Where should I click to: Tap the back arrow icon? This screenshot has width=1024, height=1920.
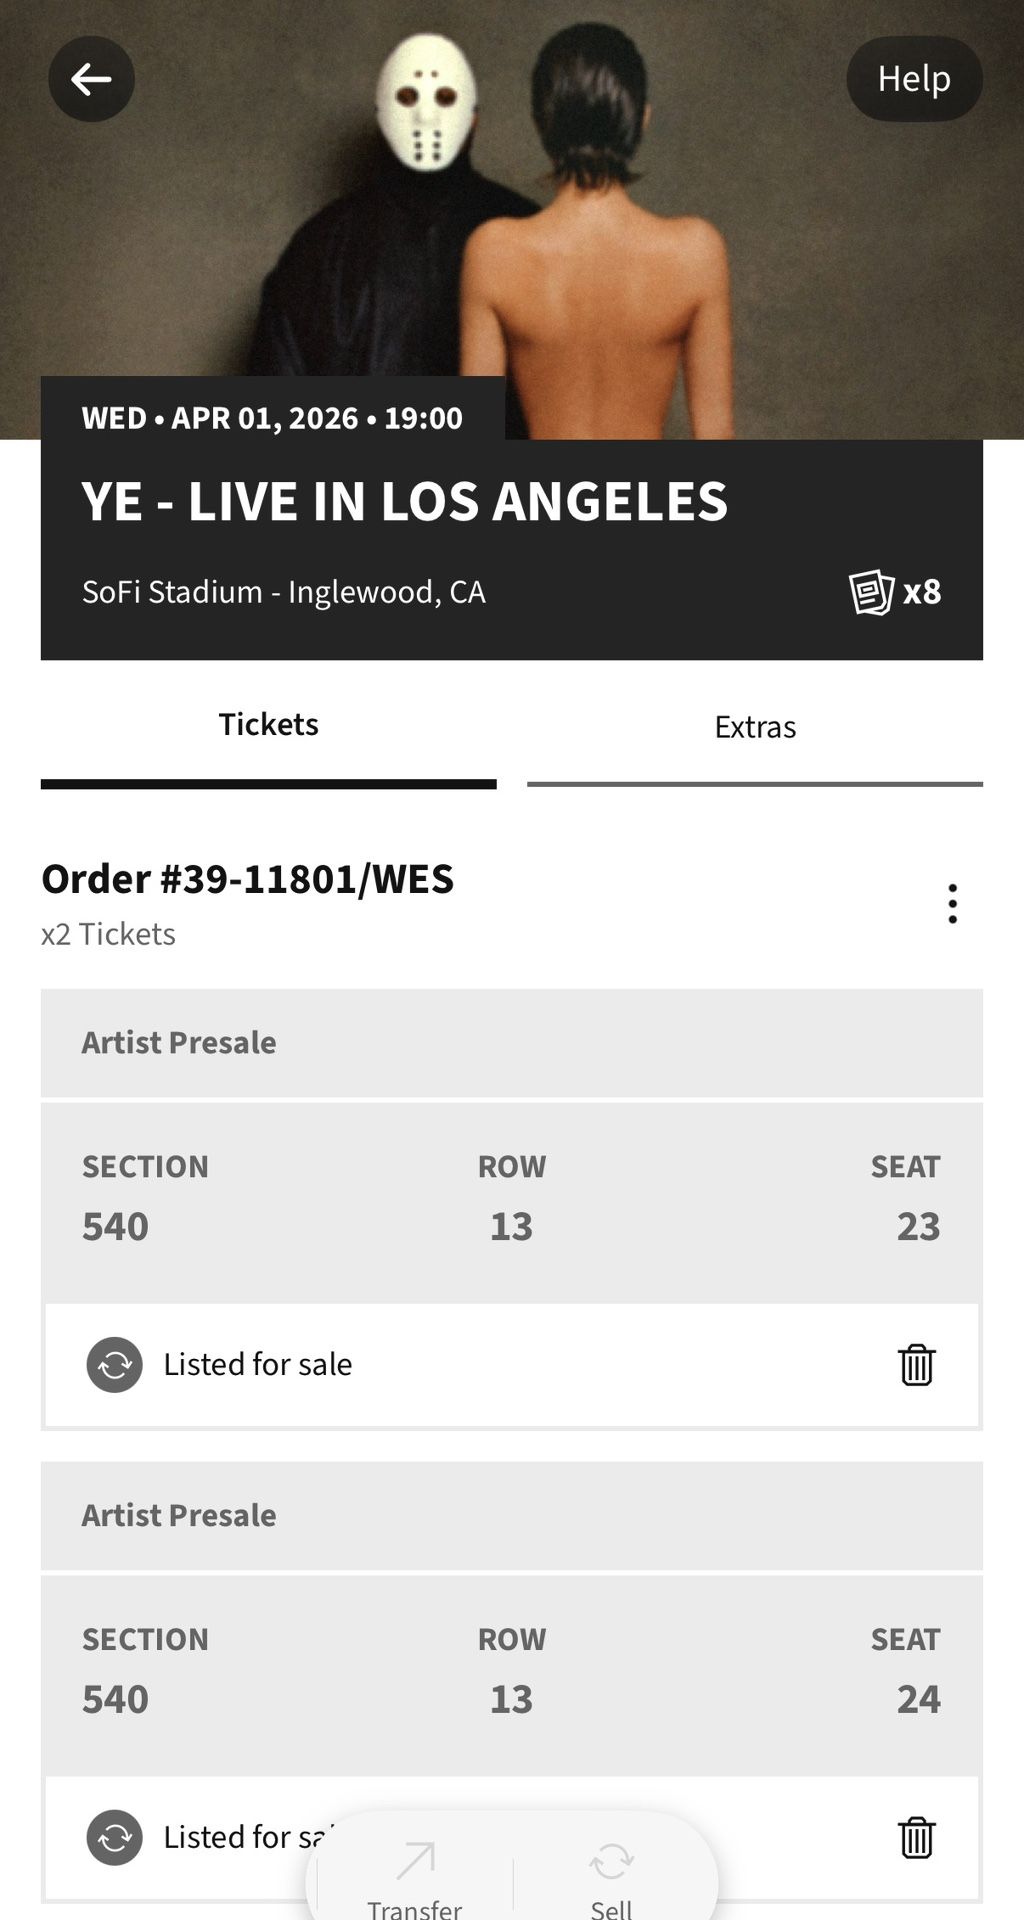tap(91, 79)
